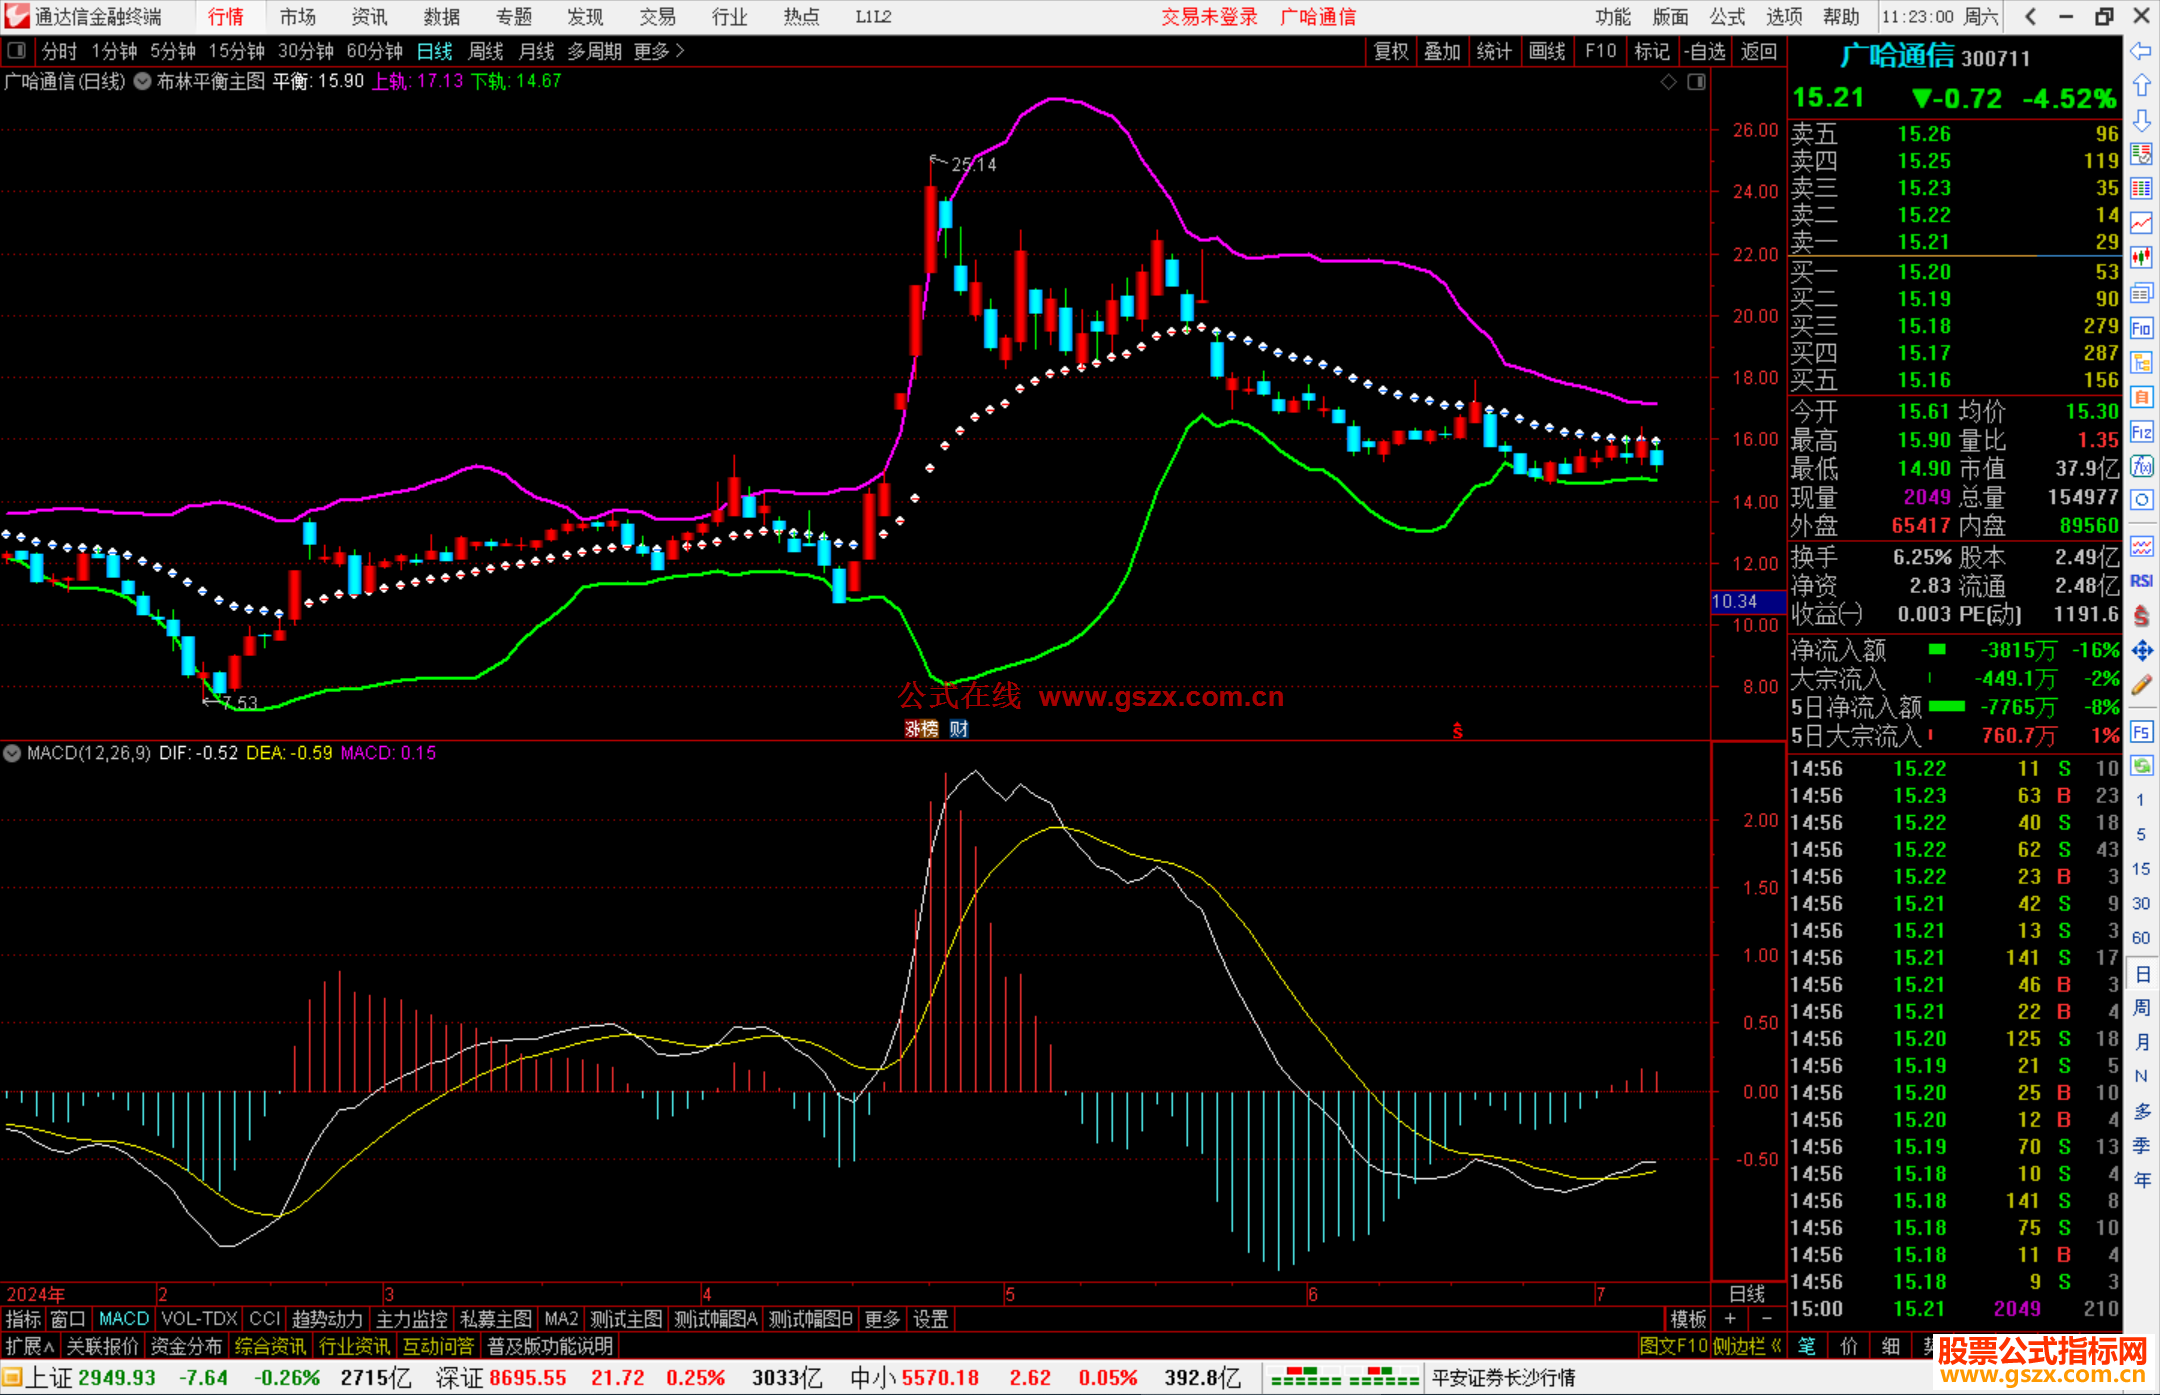Click the 交易未登录 login link

tap(1208, 17)
